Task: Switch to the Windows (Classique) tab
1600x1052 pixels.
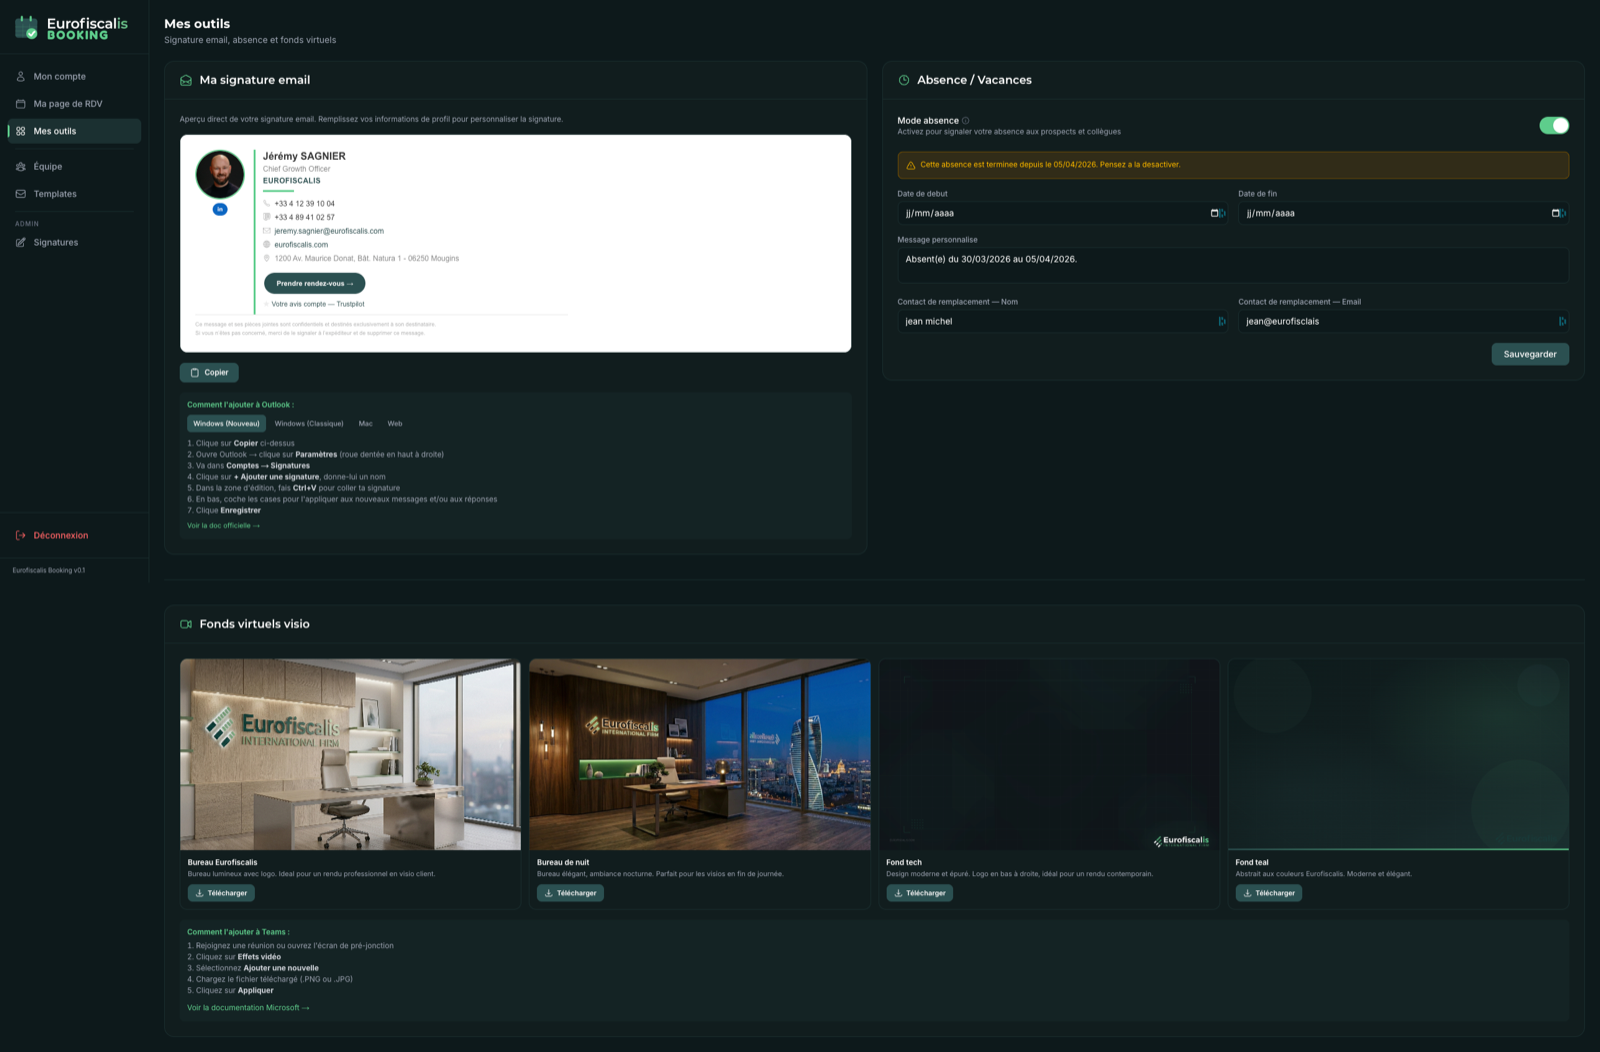Action: [x=309, y=424]
